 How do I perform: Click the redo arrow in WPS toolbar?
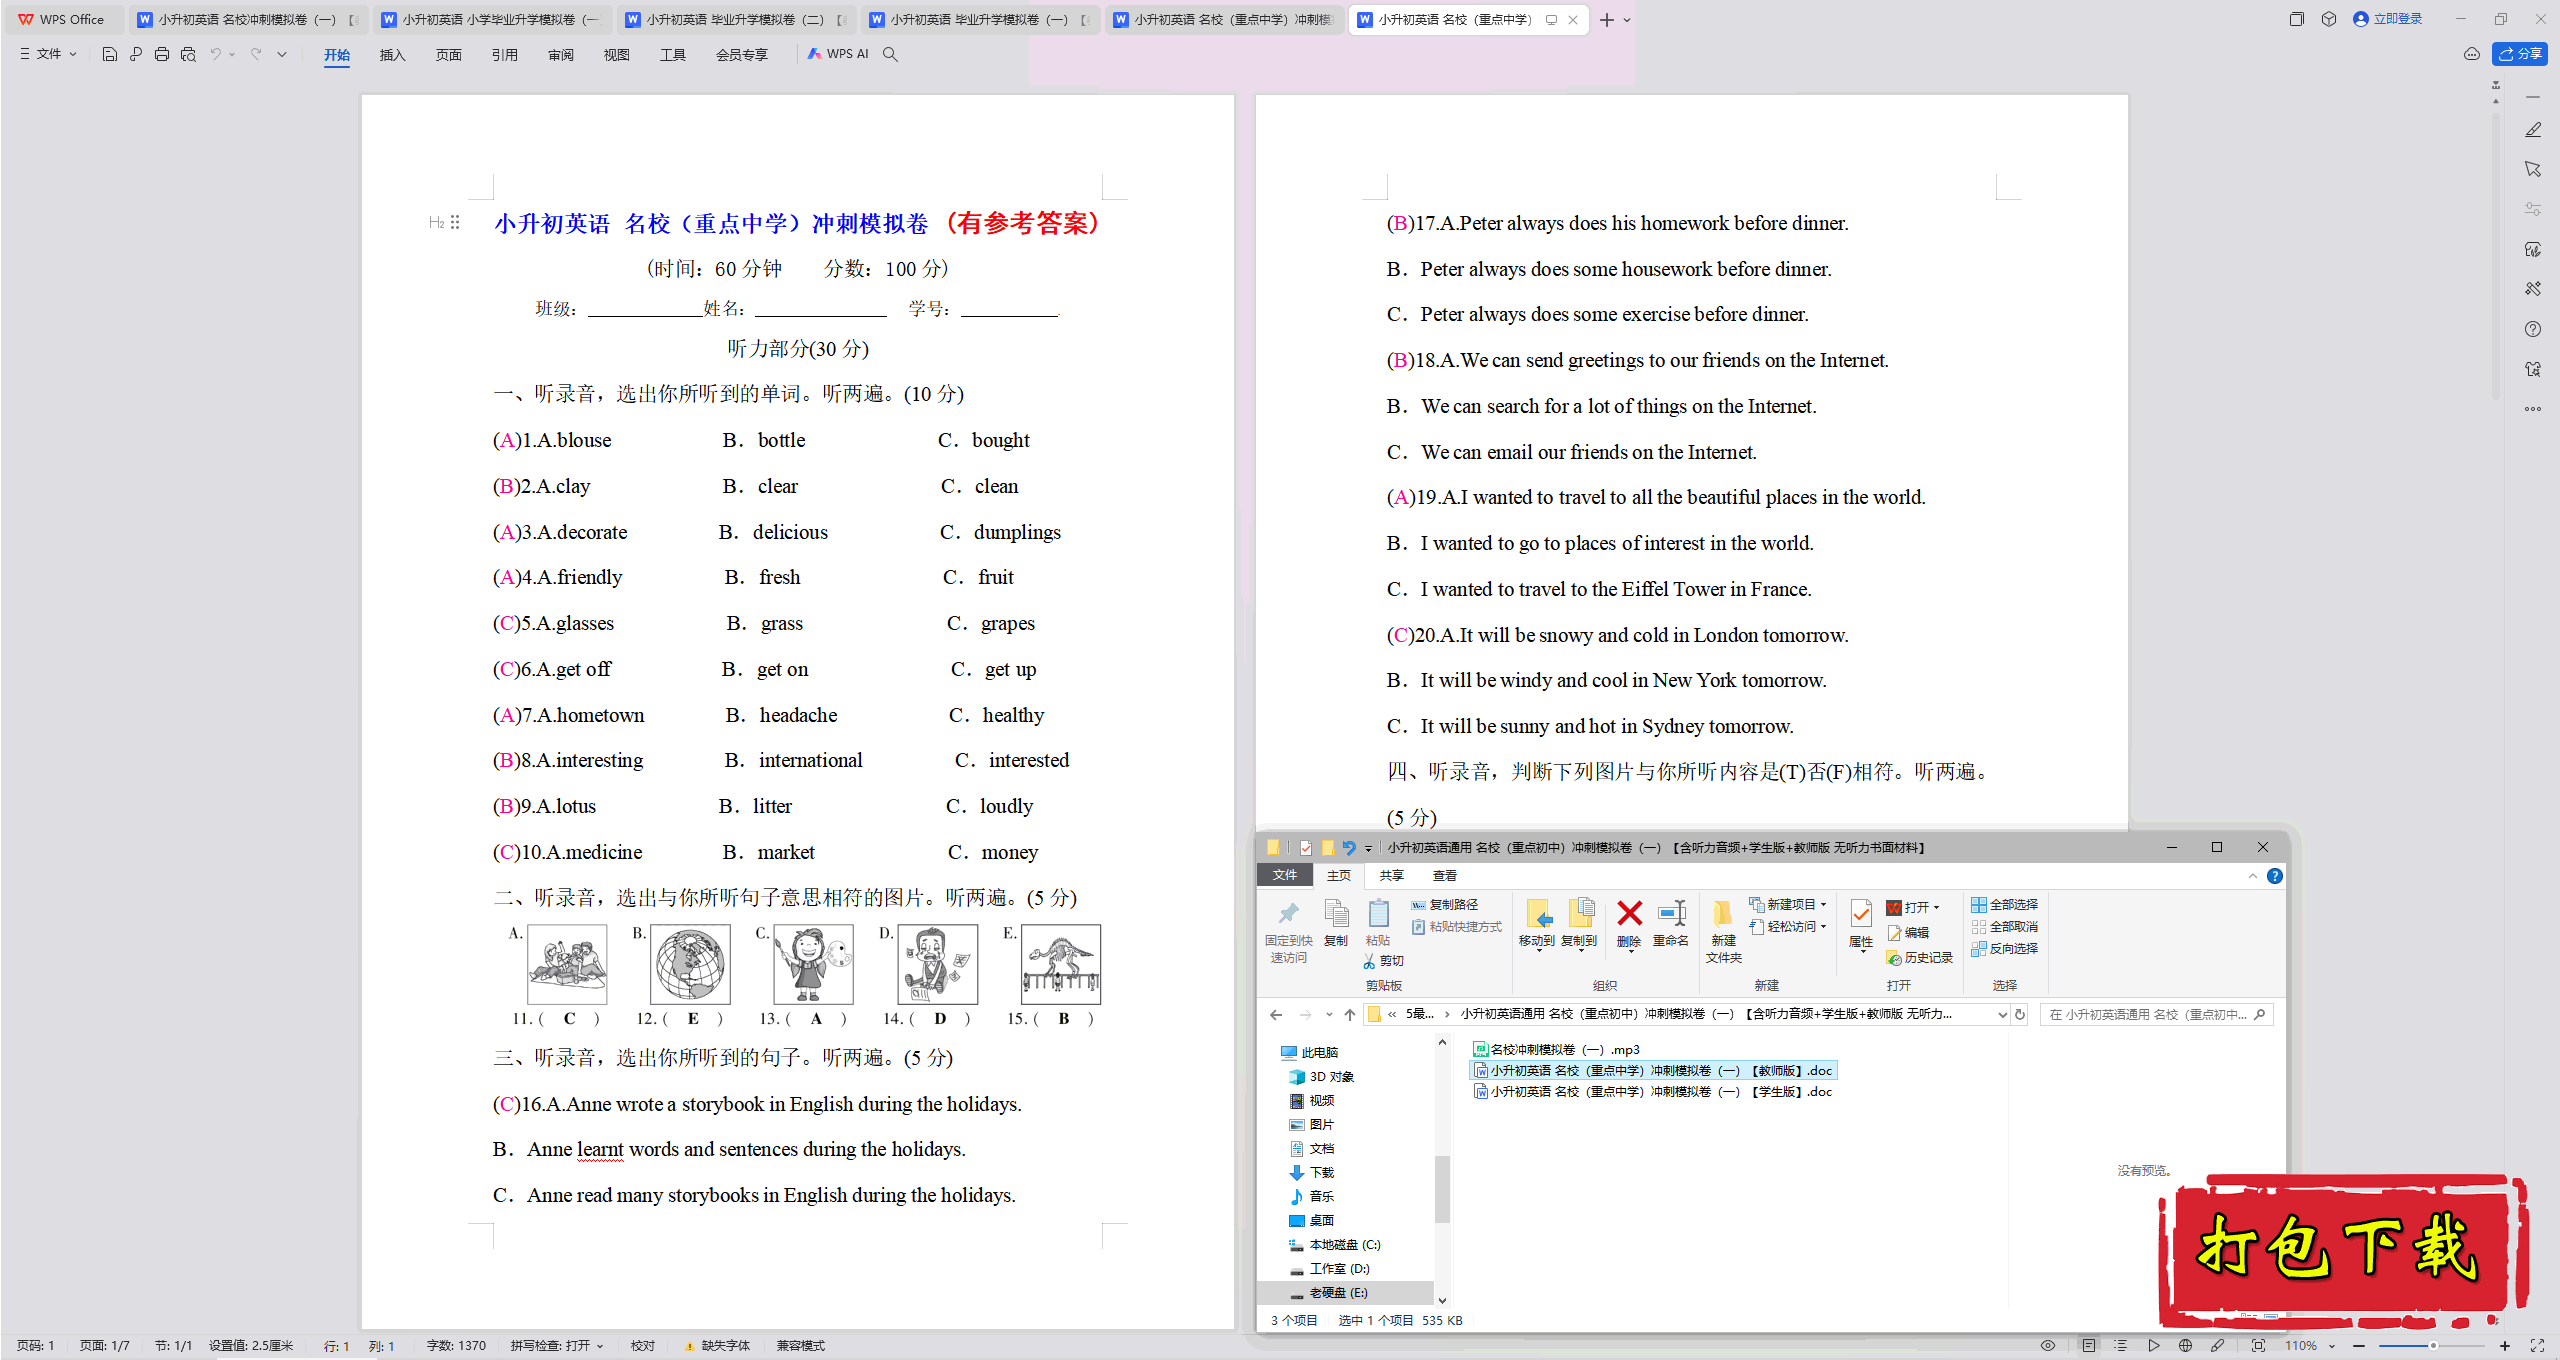(x=257, y=54)
